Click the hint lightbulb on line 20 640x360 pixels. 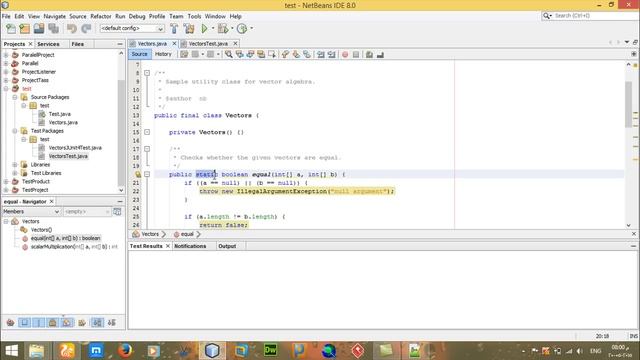coord(138,174)
